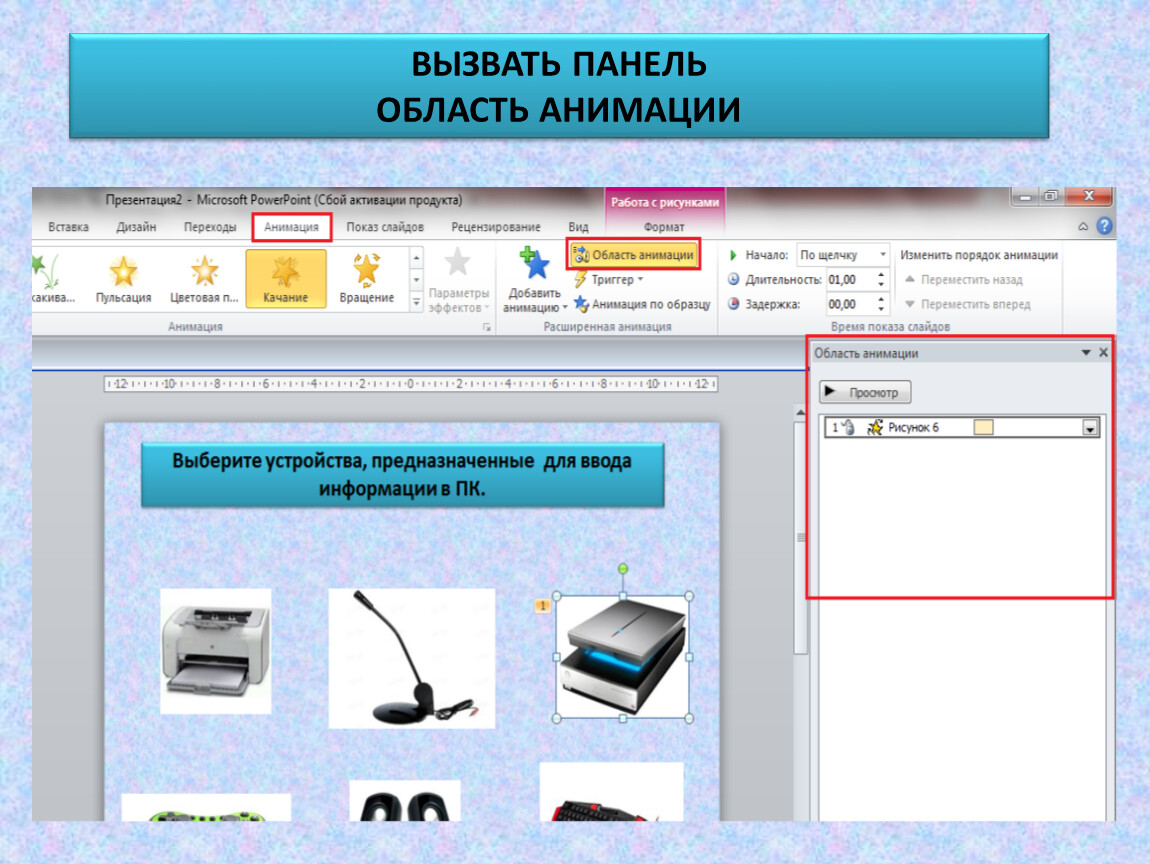
Task: Toggle the Область анимации pane button
Action: click(x=633, y=255)
